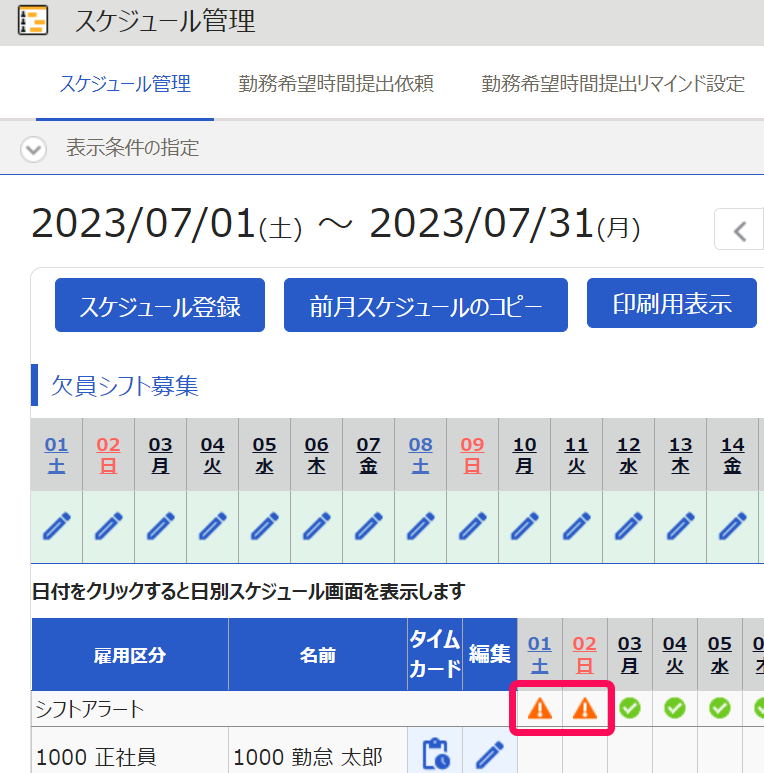Click shift alert warning icon for day 02
Screen dimensions: 764x773
[585, 709]
